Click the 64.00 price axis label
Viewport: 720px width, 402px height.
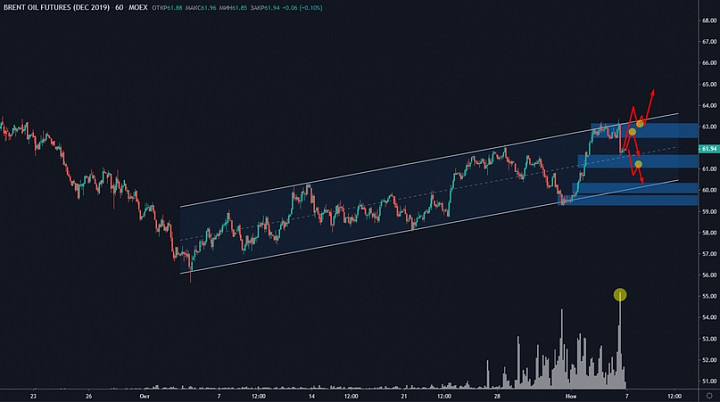(x=709, y=106)
